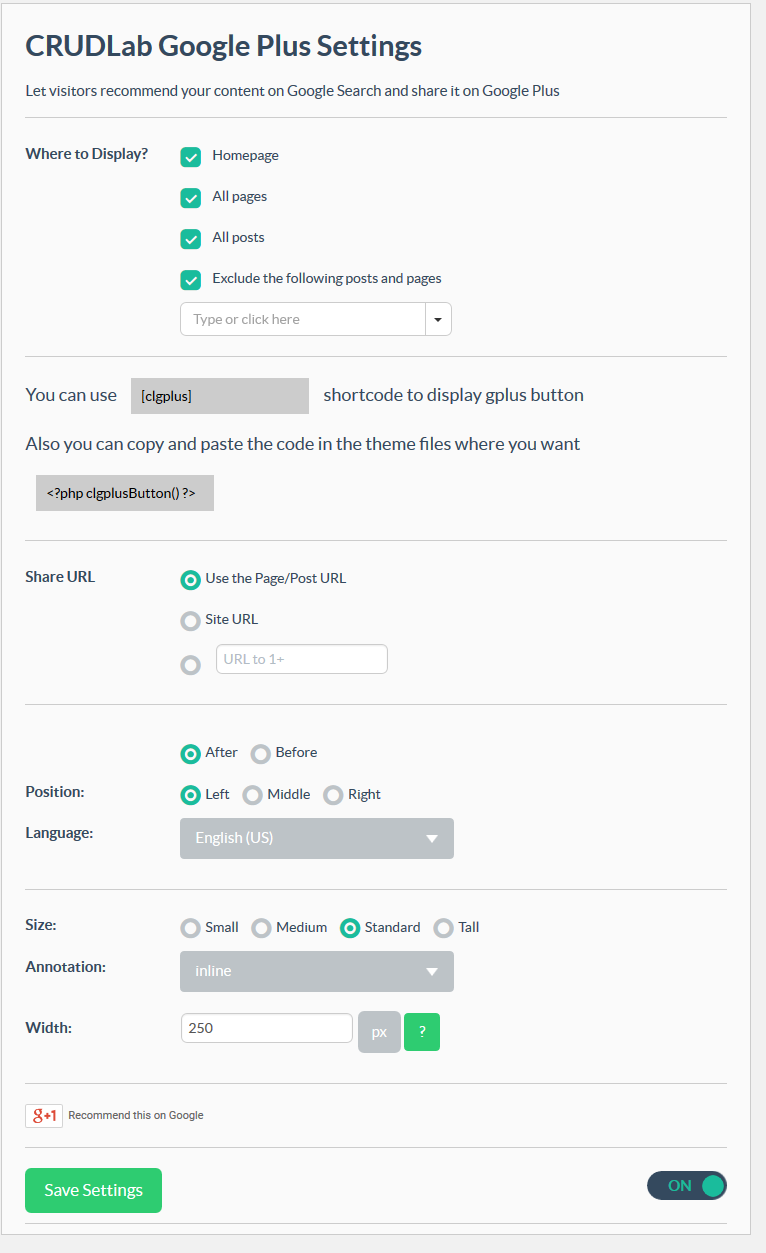Click the php clgplusButton() code box

pyautogui.click(x=125, y=493)
